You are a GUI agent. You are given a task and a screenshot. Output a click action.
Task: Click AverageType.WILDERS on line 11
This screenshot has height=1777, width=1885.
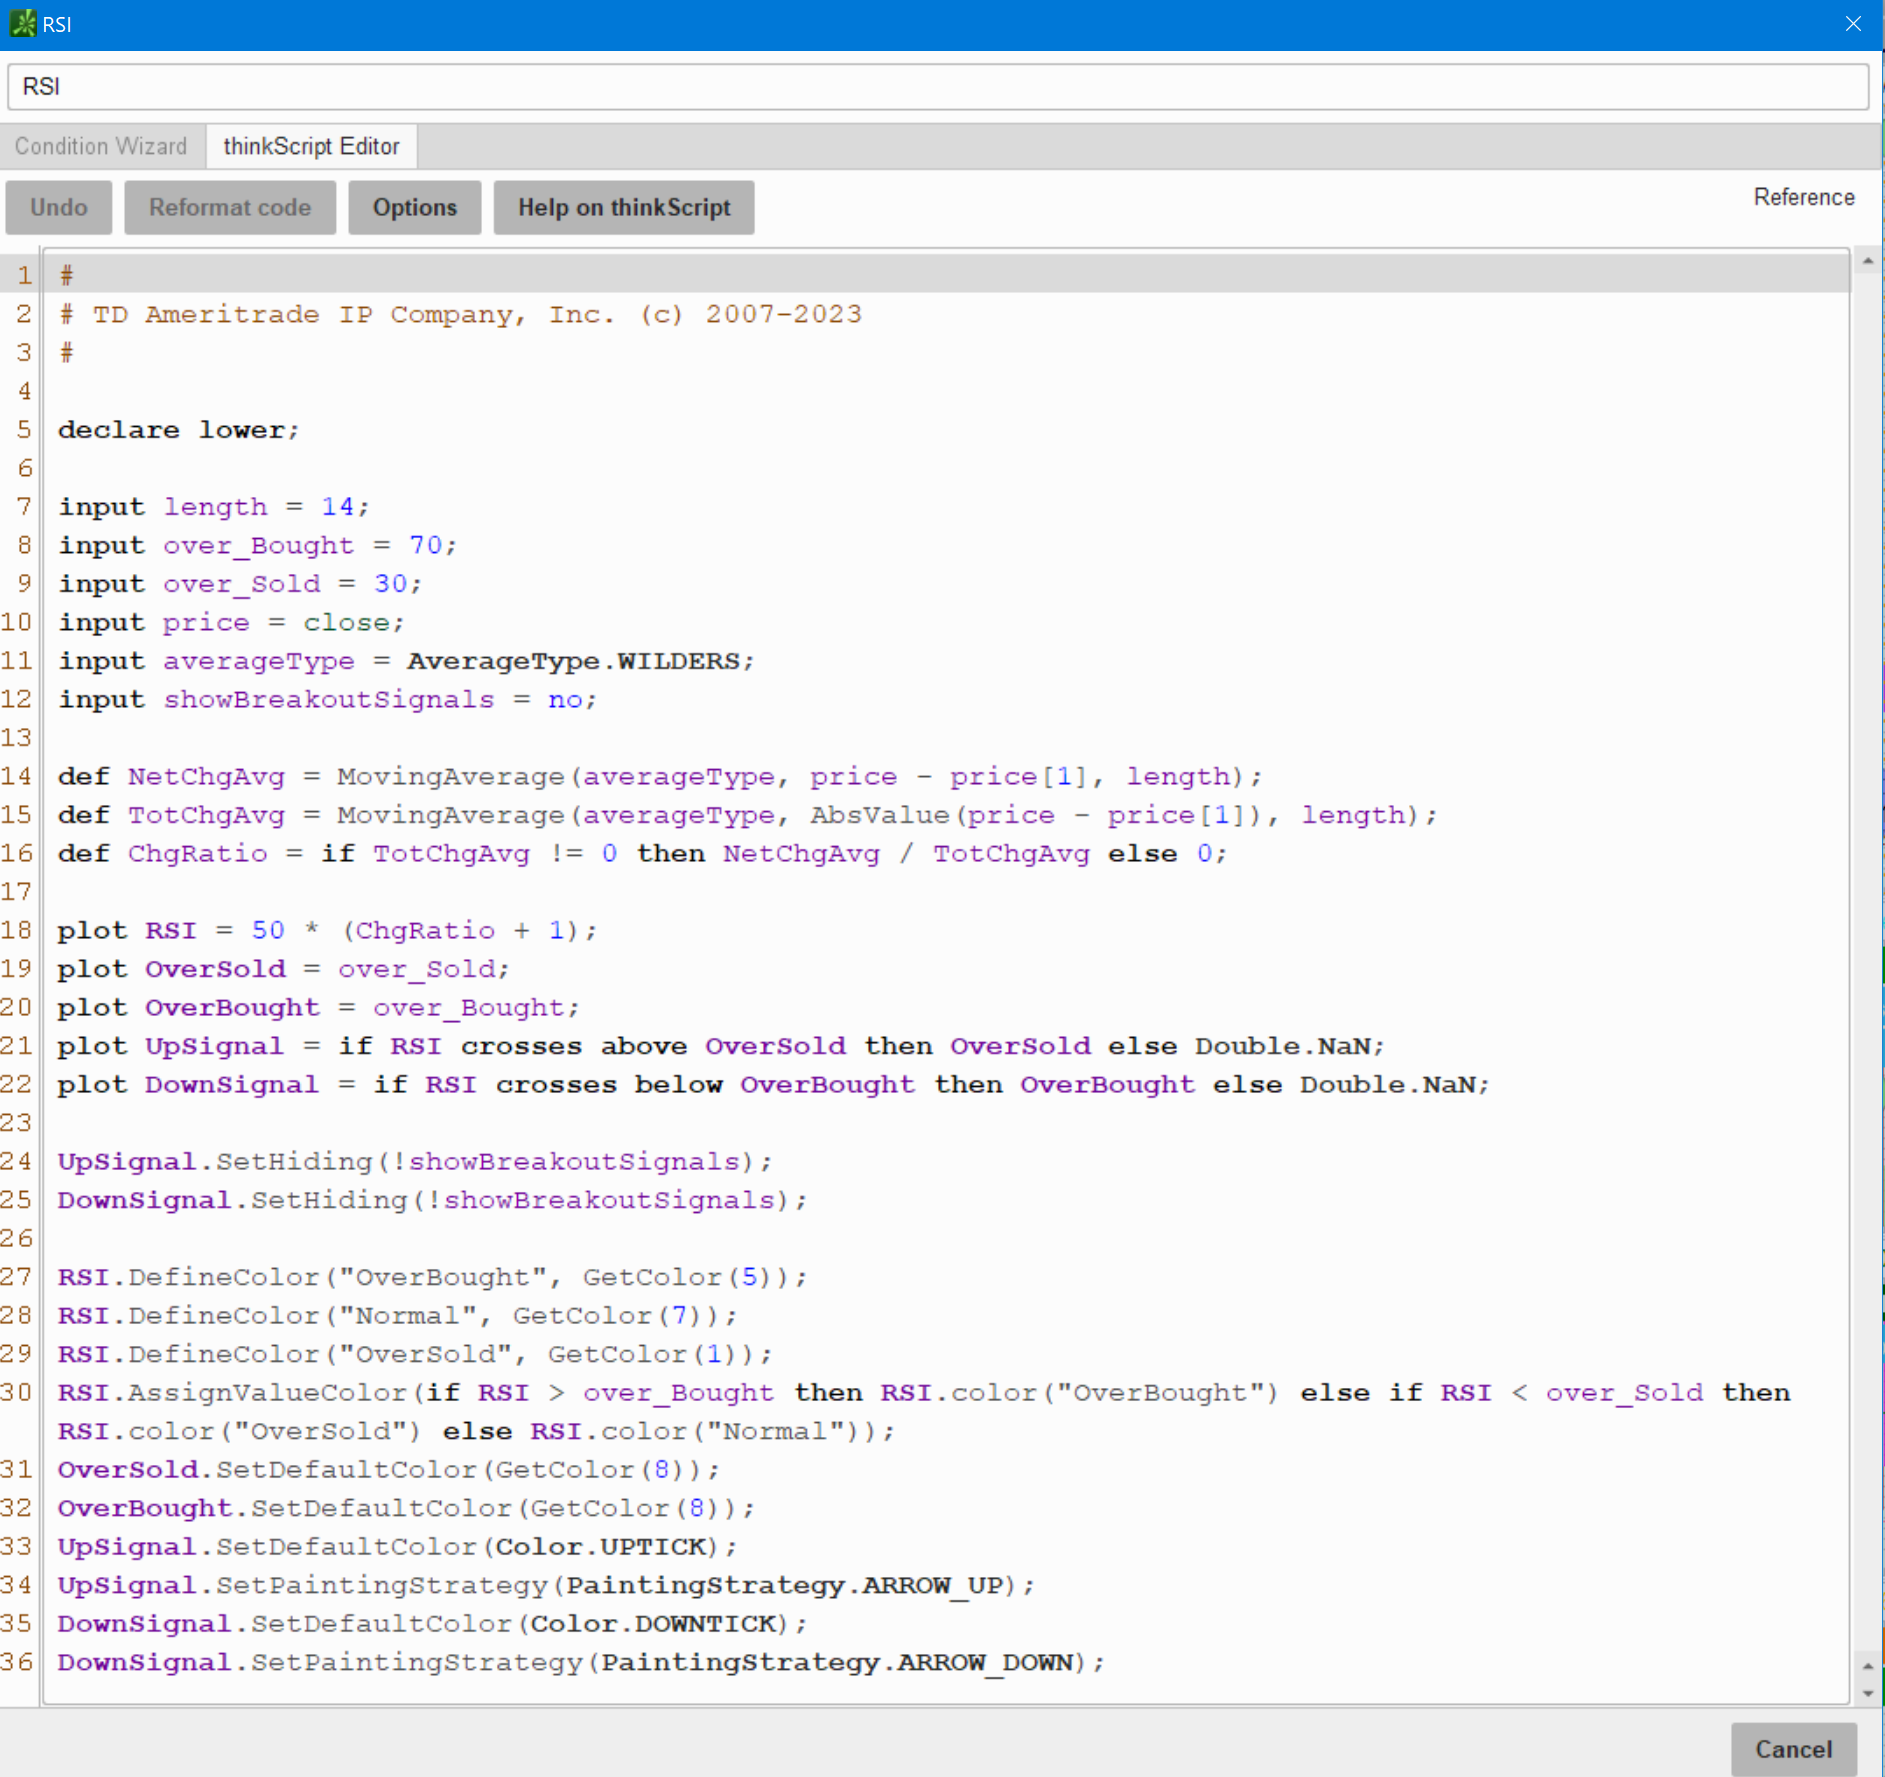(573, 661)
